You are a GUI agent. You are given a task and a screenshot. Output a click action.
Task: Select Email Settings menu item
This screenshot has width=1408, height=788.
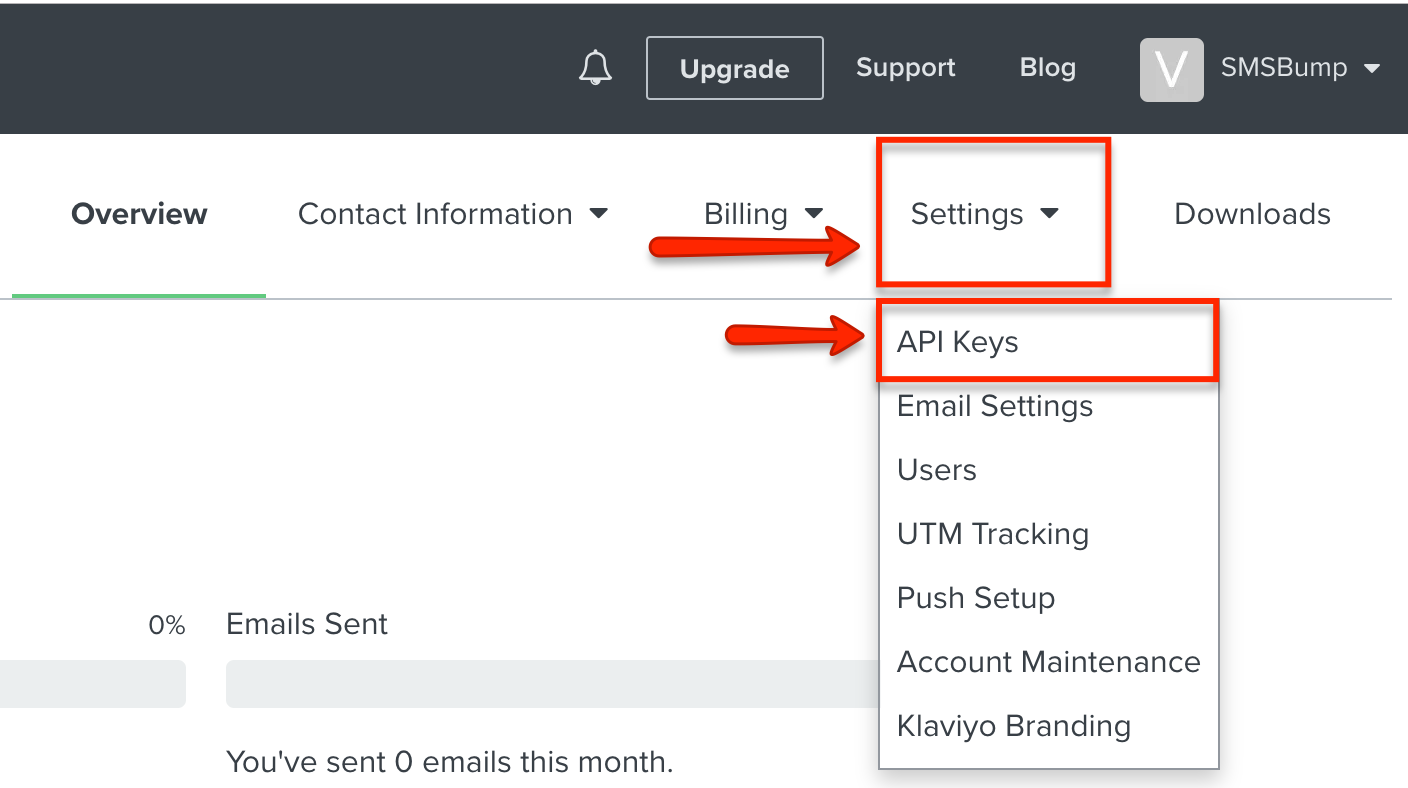point(1048,406)
